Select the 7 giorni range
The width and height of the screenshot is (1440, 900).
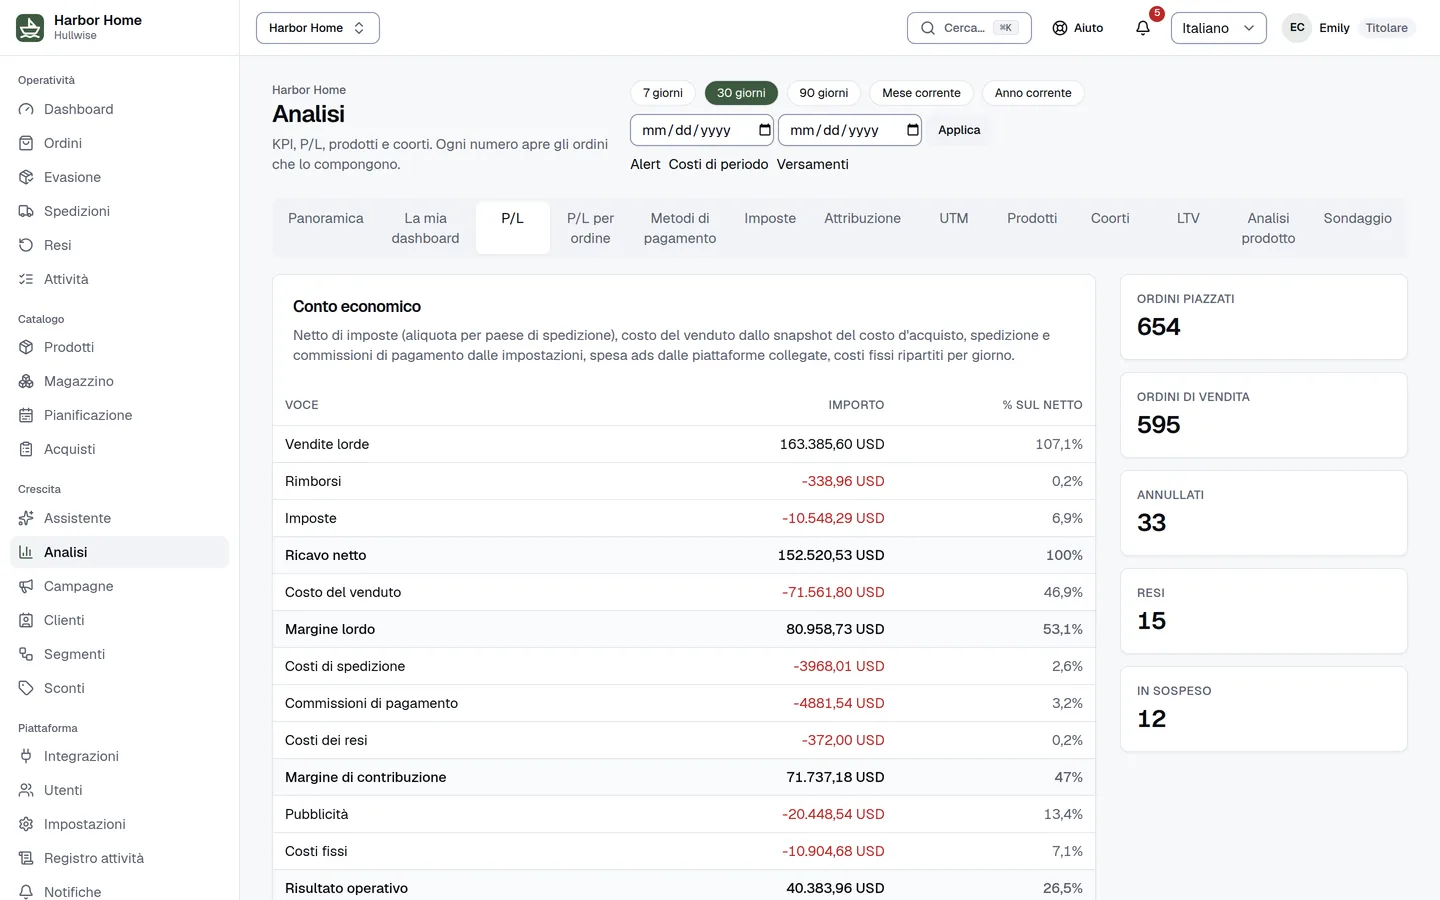663,93
